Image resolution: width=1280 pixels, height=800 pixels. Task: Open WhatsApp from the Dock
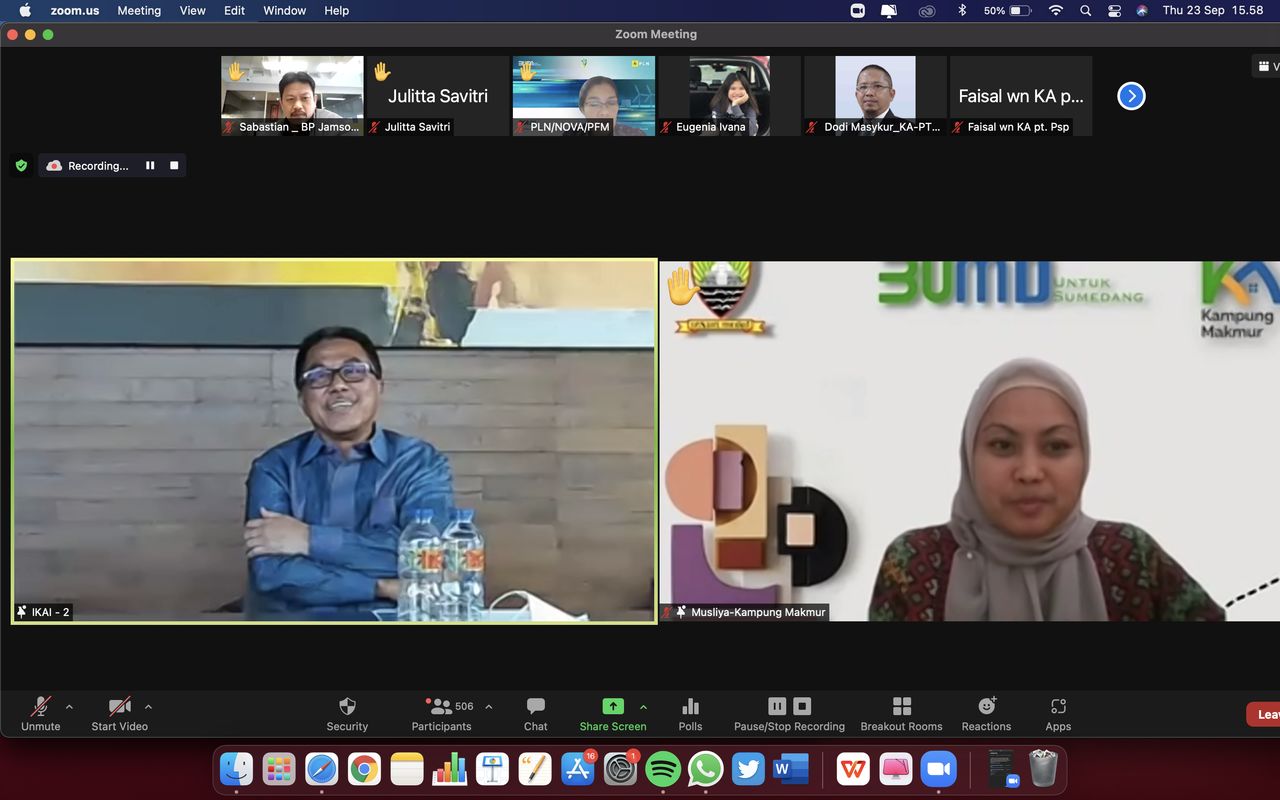point(706,769)
